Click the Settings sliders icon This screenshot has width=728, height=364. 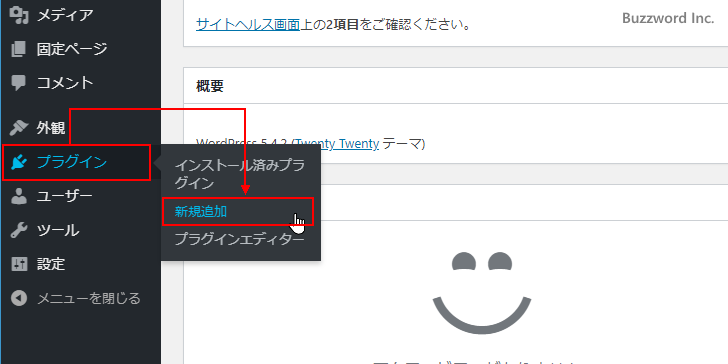point(19,264)
